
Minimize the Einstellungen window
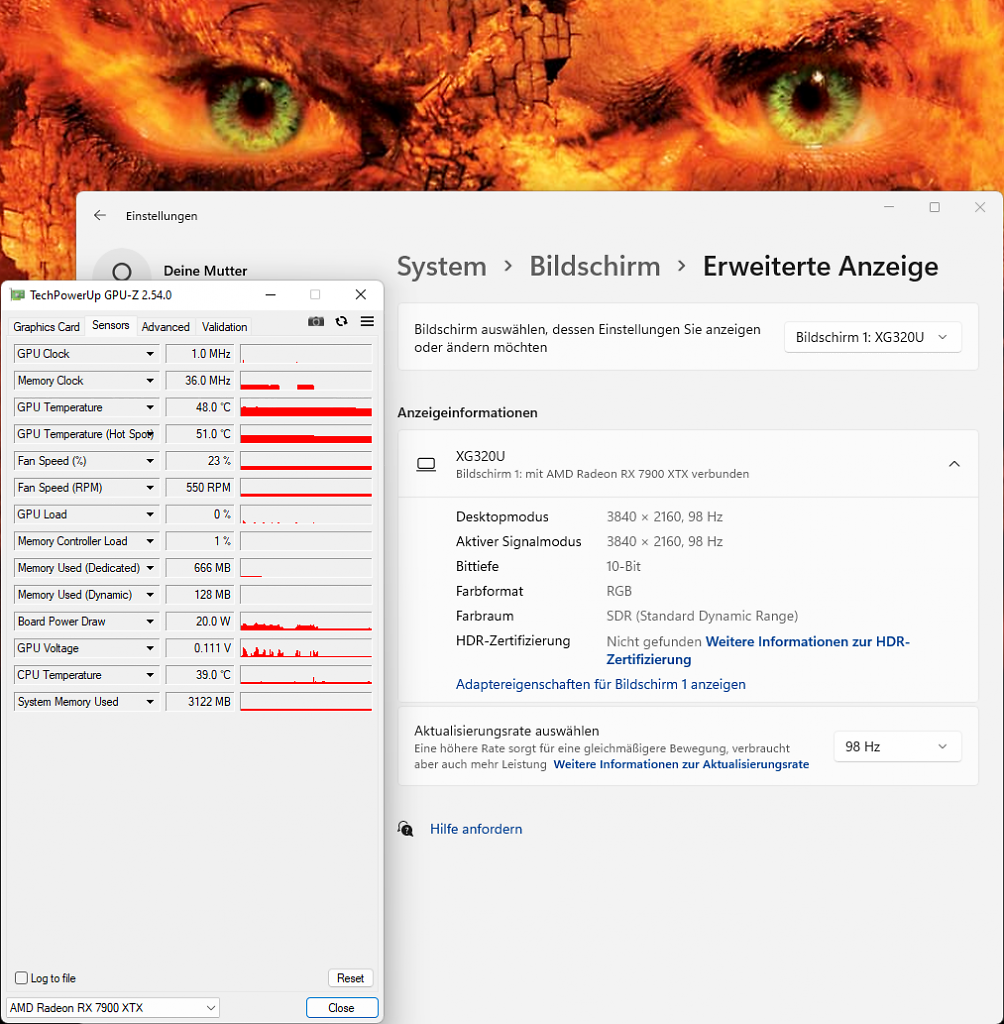pyautogui.click(x=889, y=207)
